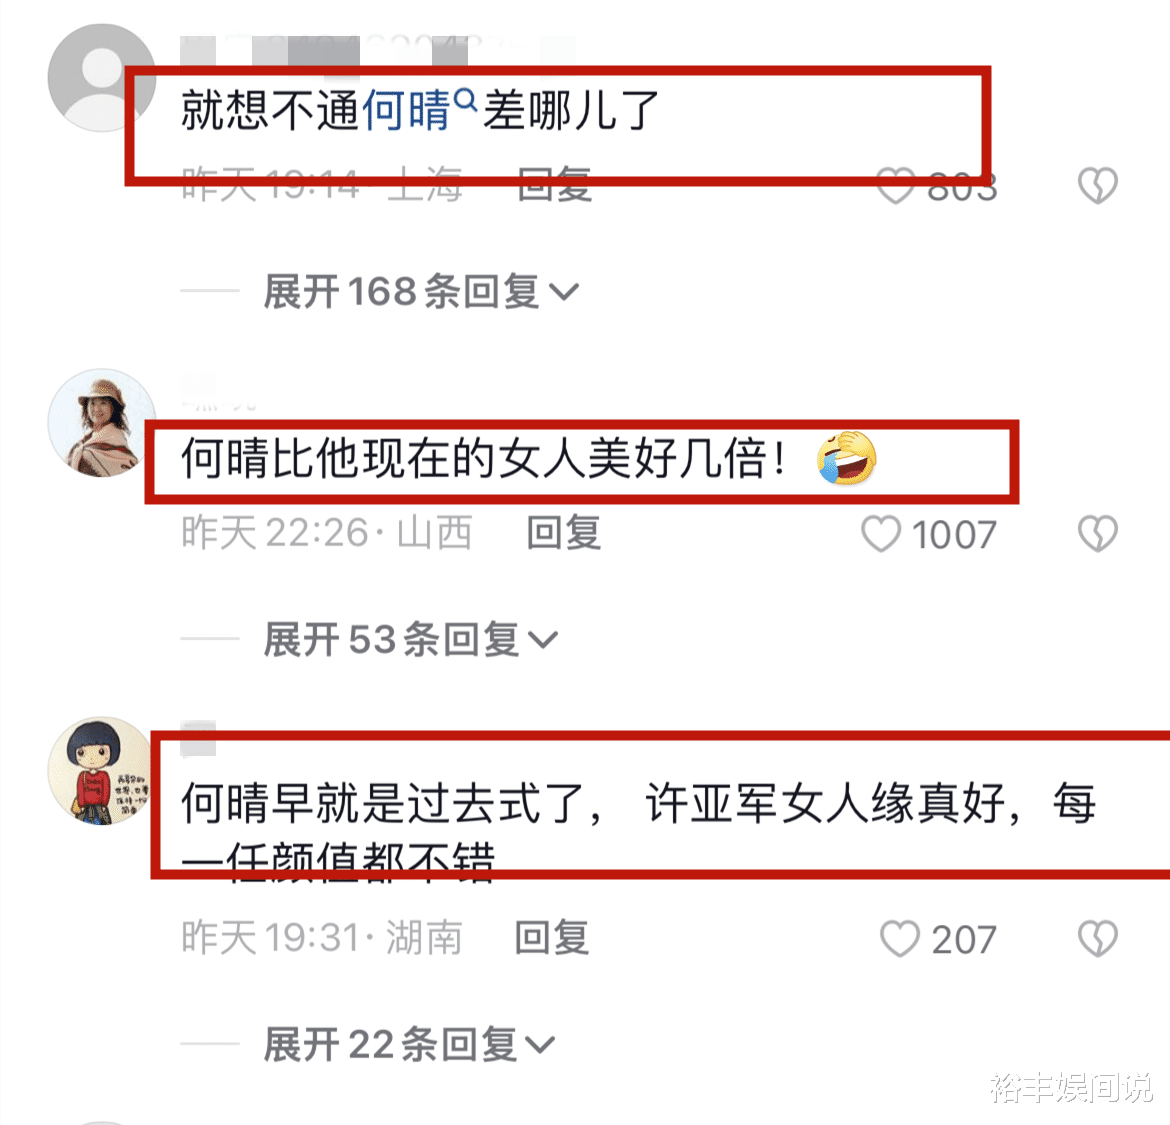The height and width of the screenshot is (1125, 1170).
Task: Reply to the Hunan comment
Action: pyautogui.click(x=552, y=937)
